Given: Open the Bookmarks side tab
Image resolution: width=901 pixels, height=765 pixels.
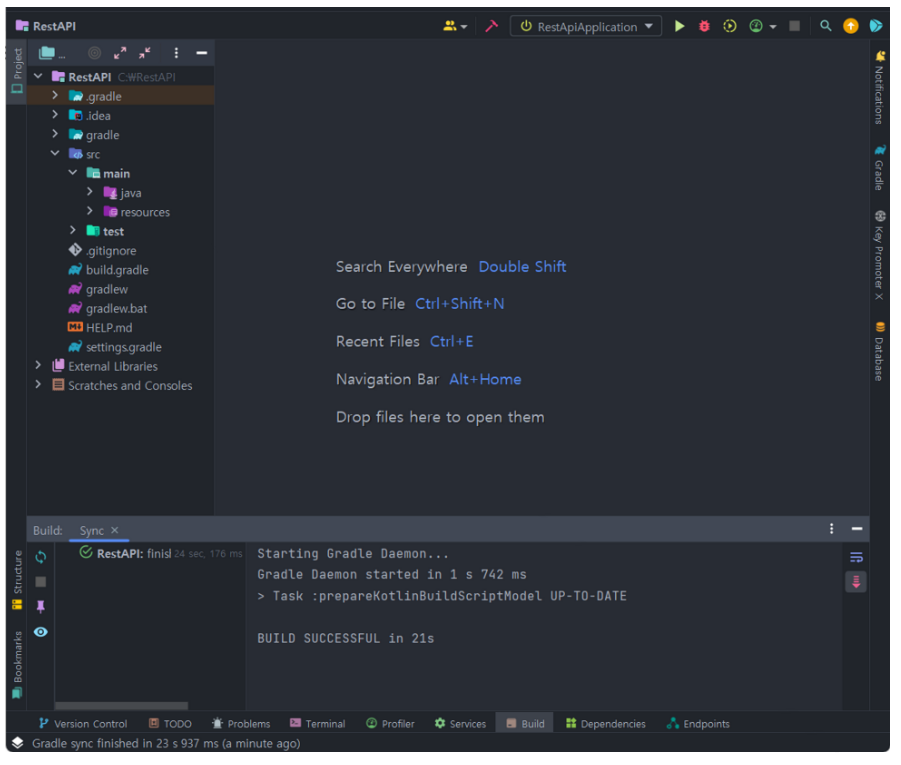Looking at the screenshot, I should [x=17, y=668].
